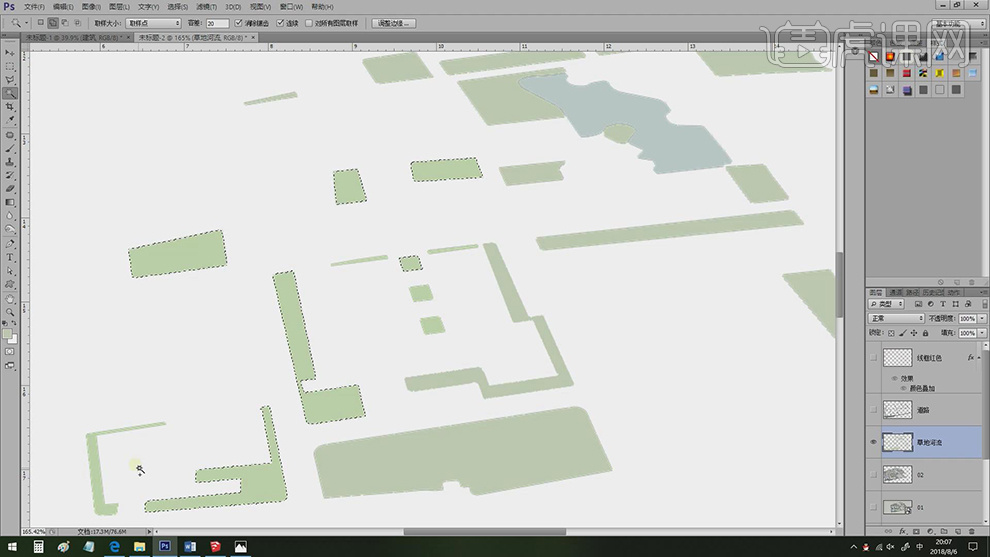
Task: Select the Brush tool
Action: [9, 148]
